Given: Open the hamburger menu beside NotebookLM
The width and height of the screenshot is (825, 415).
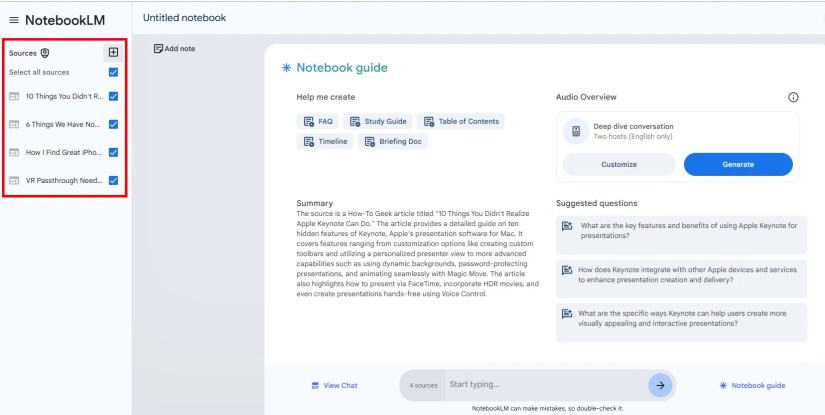Looking at the screenshot, I should [x=14, y=20].
